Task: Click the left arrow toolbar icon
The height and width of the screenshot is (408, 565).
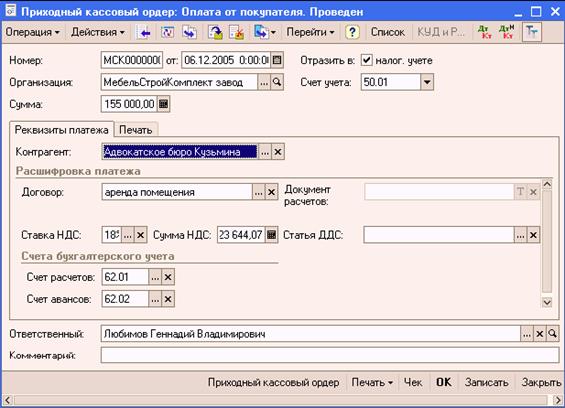Action: pyautogui.click(x=144, y=33)
